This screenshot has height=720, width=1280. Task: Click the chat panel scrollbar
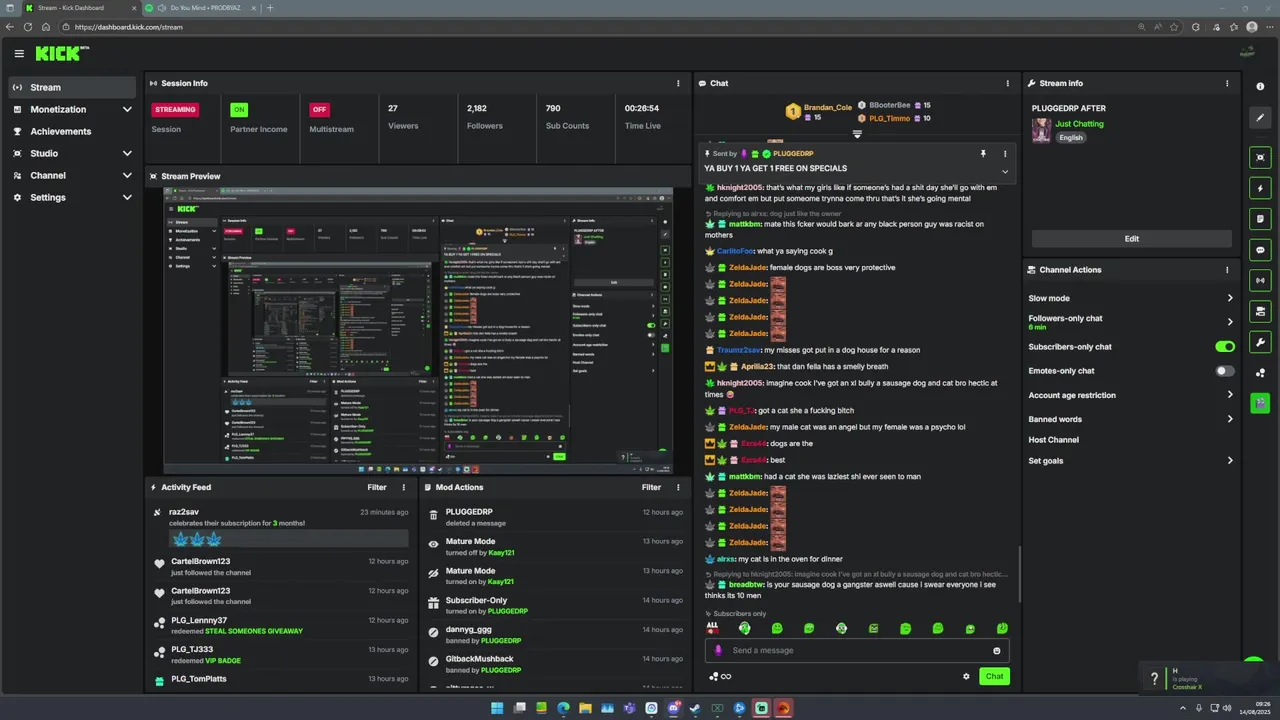(x=1019, y=575)
